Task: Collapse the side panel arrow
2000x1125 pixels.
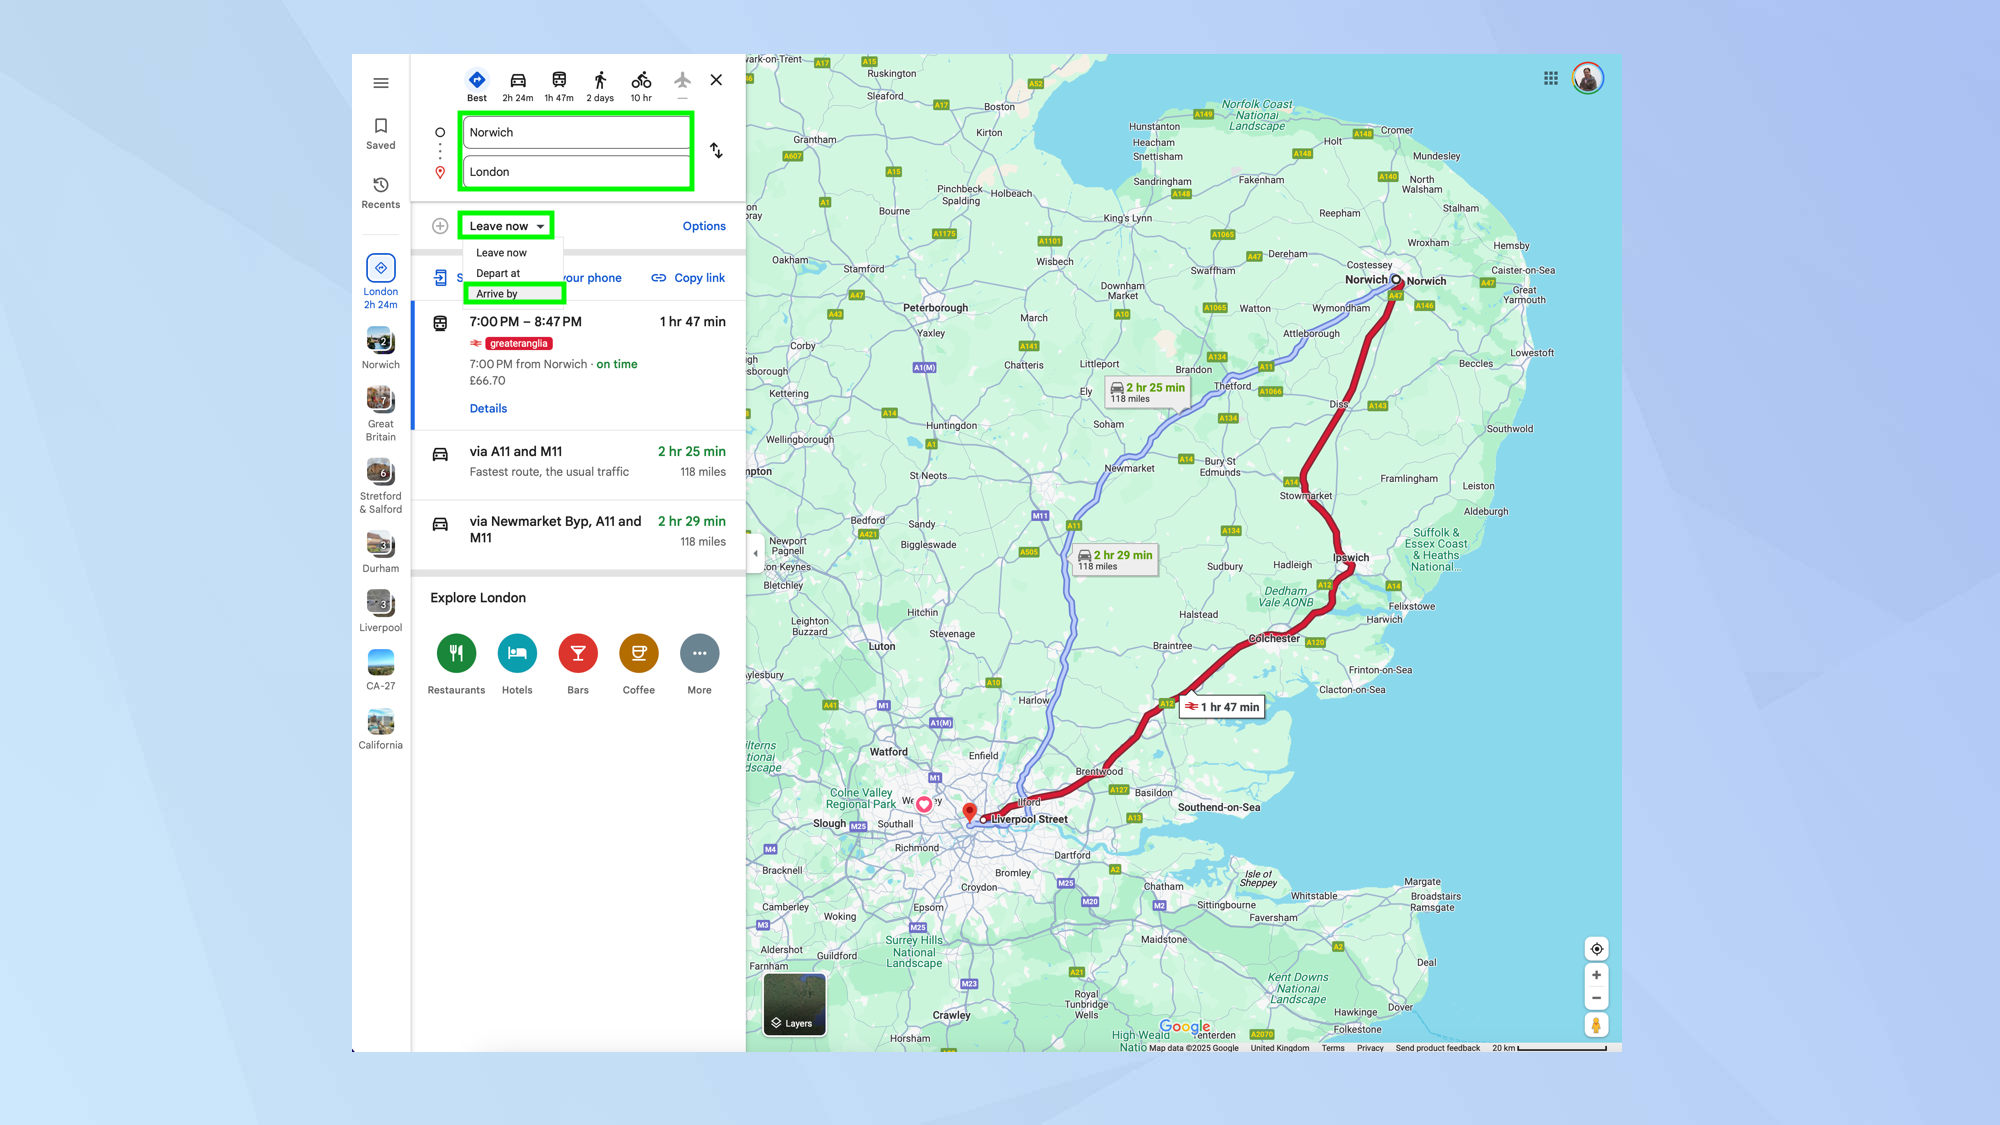Action: (x=755, y=553)
